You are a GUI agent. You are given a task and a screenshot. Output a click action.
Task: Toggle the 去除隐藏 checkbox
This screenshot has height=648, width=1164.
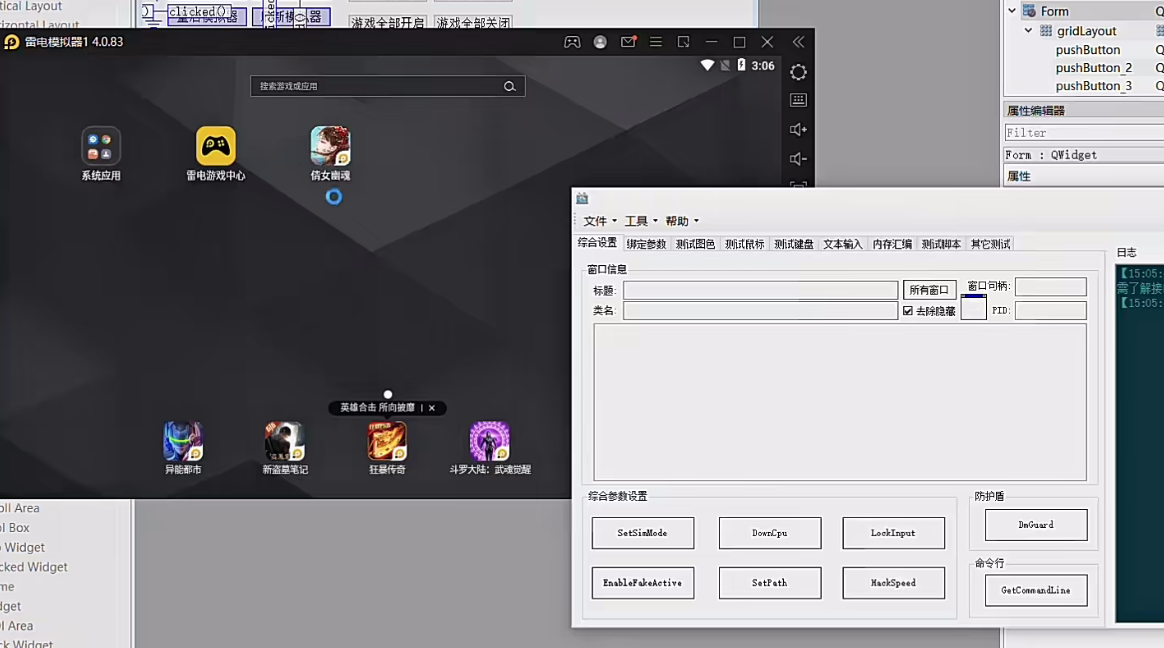pos(908,310)
